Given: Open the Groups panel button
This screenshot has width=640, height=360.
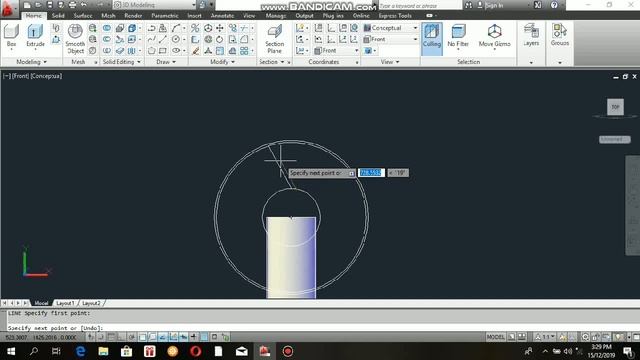Looking at the screenshot, I should point(560,35).
